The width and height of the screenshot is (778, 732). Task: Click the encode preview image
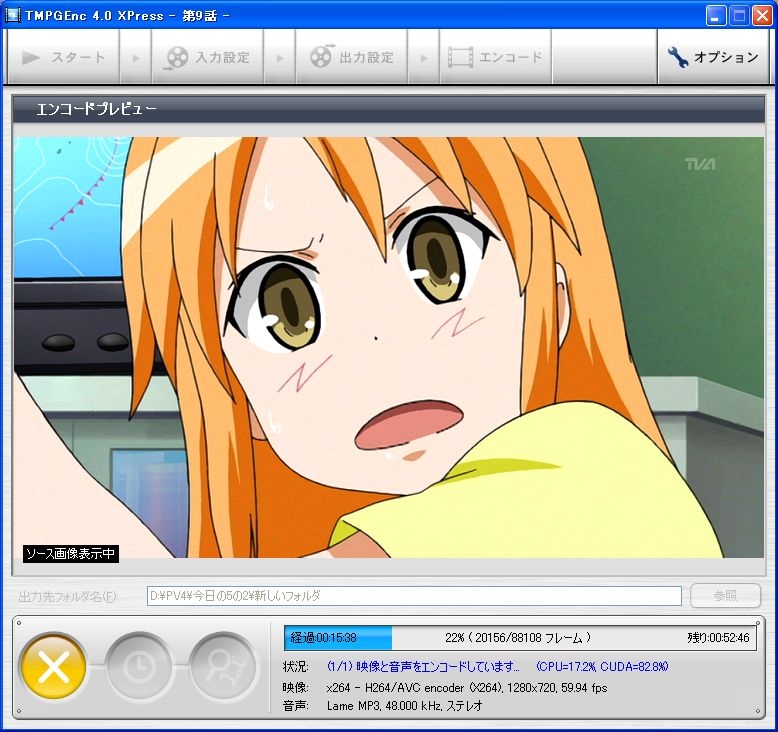[389, 347]
